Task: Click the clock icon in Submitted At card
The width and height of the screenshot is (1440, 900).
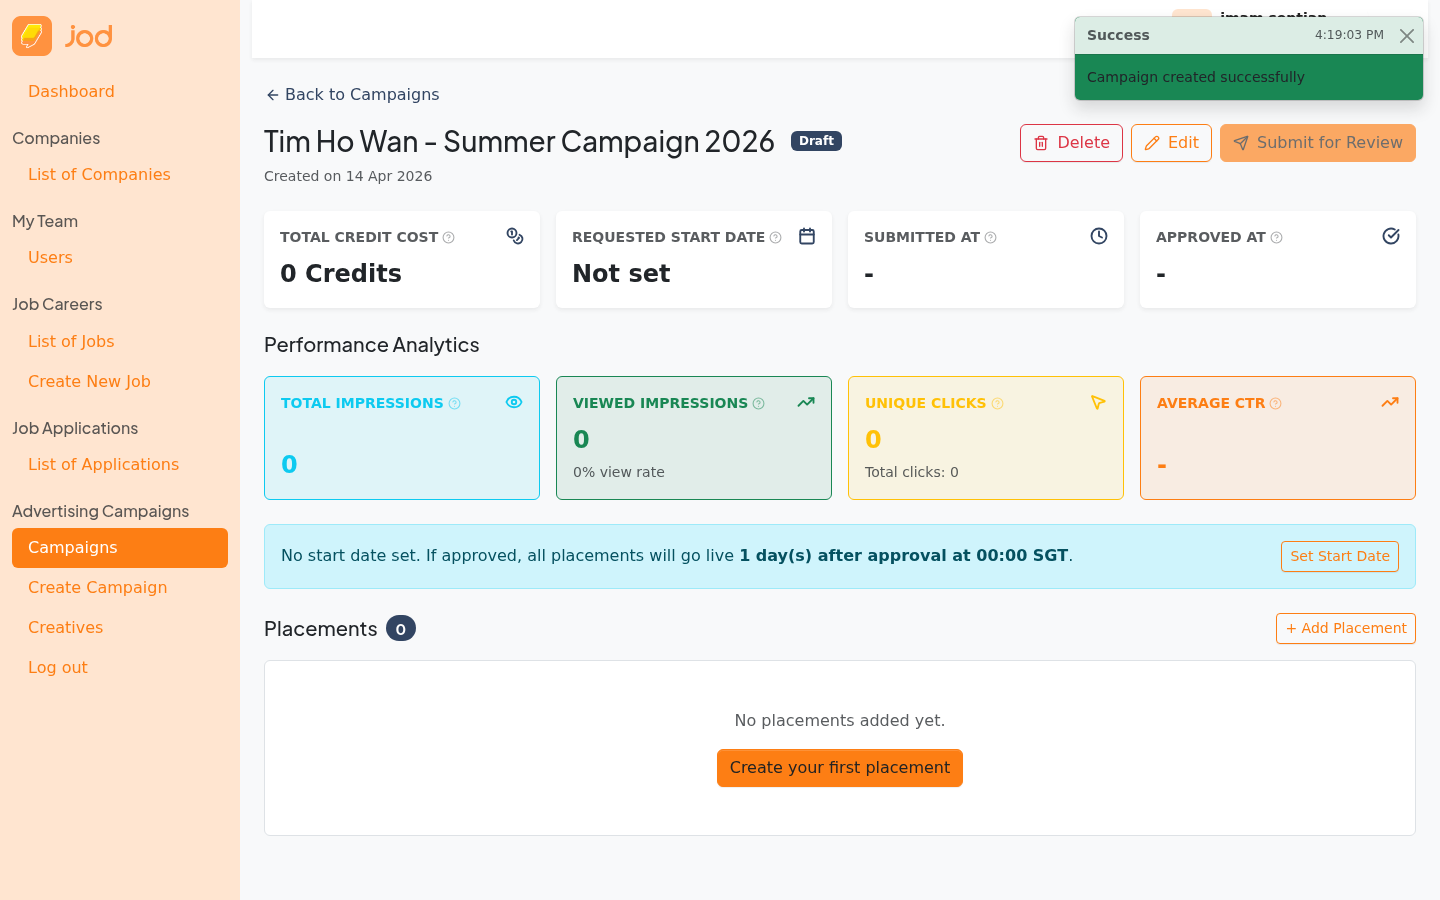Action: pos(1099,236)
